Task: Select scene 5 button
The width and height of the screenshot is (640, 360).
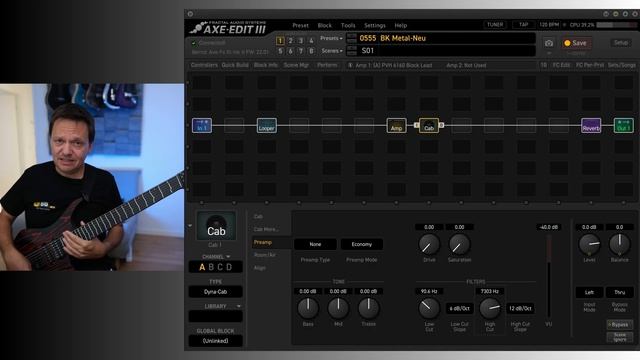Action: pos(280,51)
